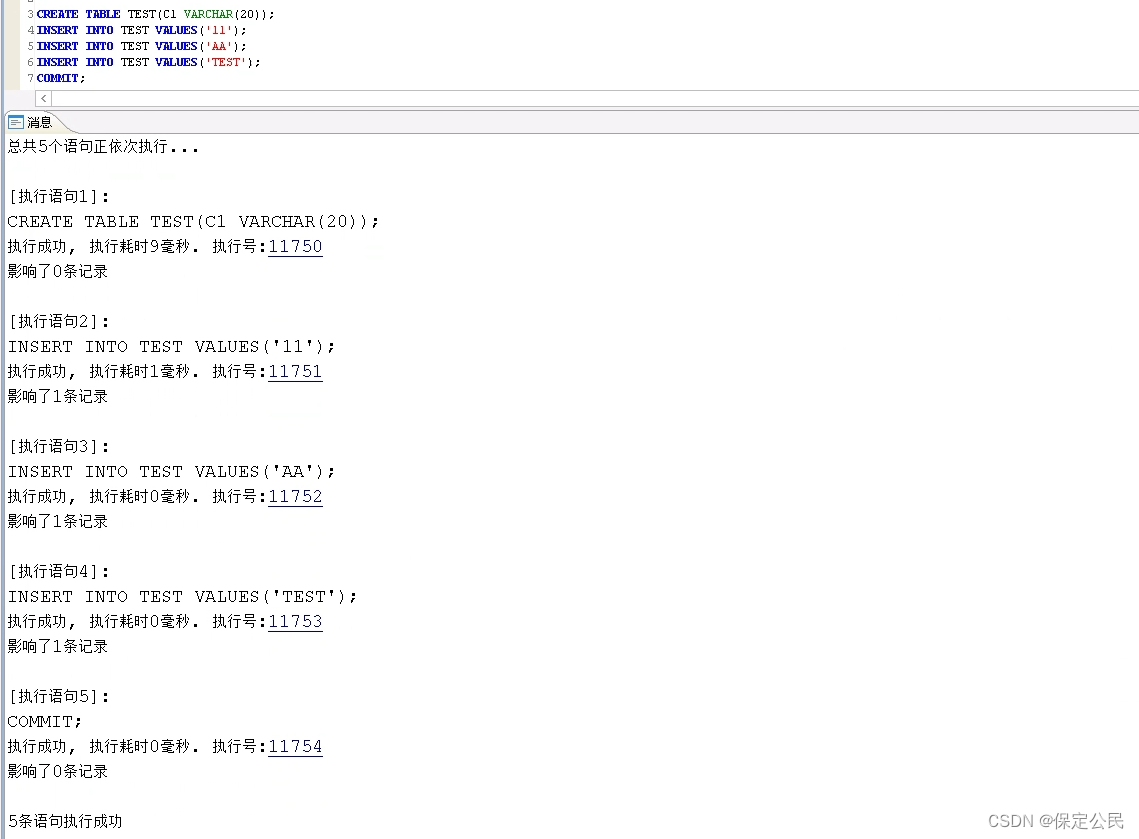
Task: Click 影响了0条记录 under statement 1
Action: (x=57, y=272)
